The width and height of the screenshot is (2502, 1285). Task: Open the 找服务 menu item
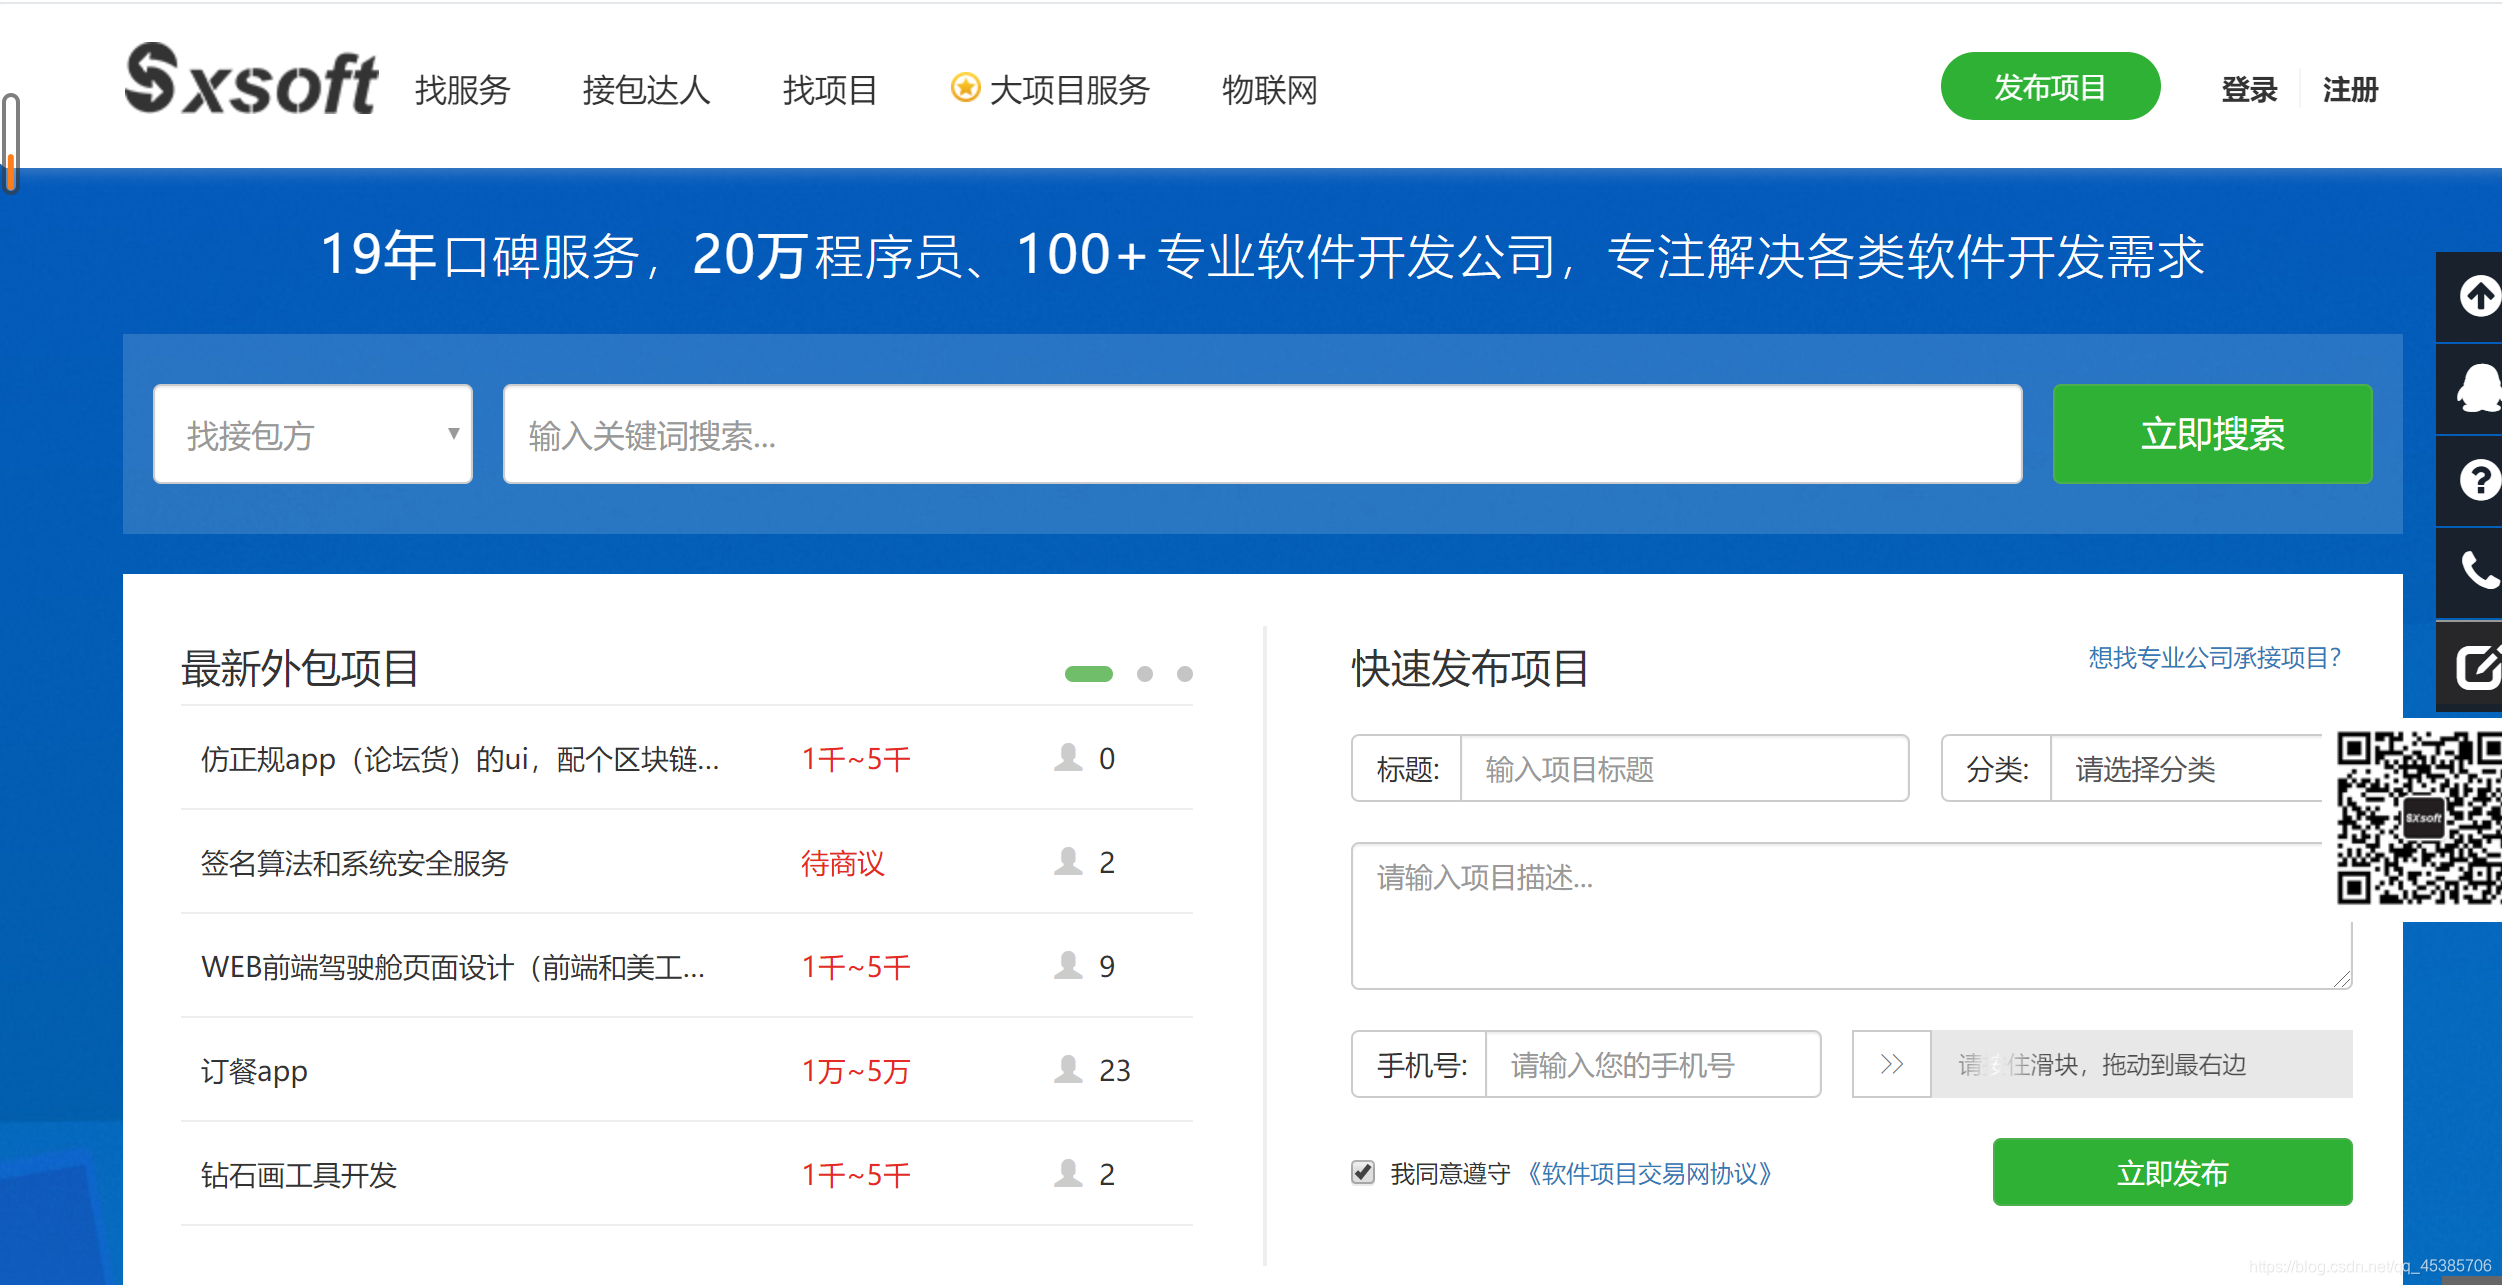click(x=462, y=90)
